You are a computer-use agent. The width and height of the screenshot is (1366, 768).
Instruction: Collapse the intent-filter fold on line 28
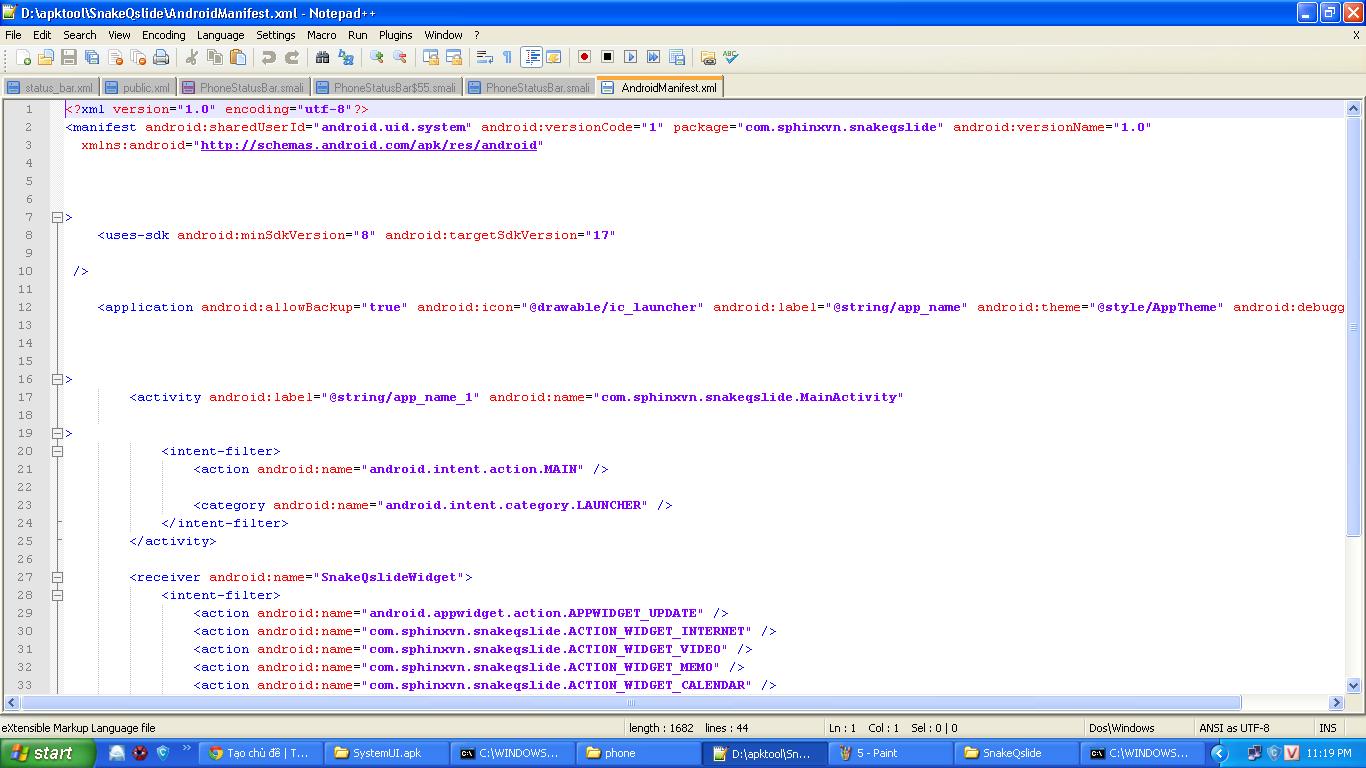[x=57, y=595]
